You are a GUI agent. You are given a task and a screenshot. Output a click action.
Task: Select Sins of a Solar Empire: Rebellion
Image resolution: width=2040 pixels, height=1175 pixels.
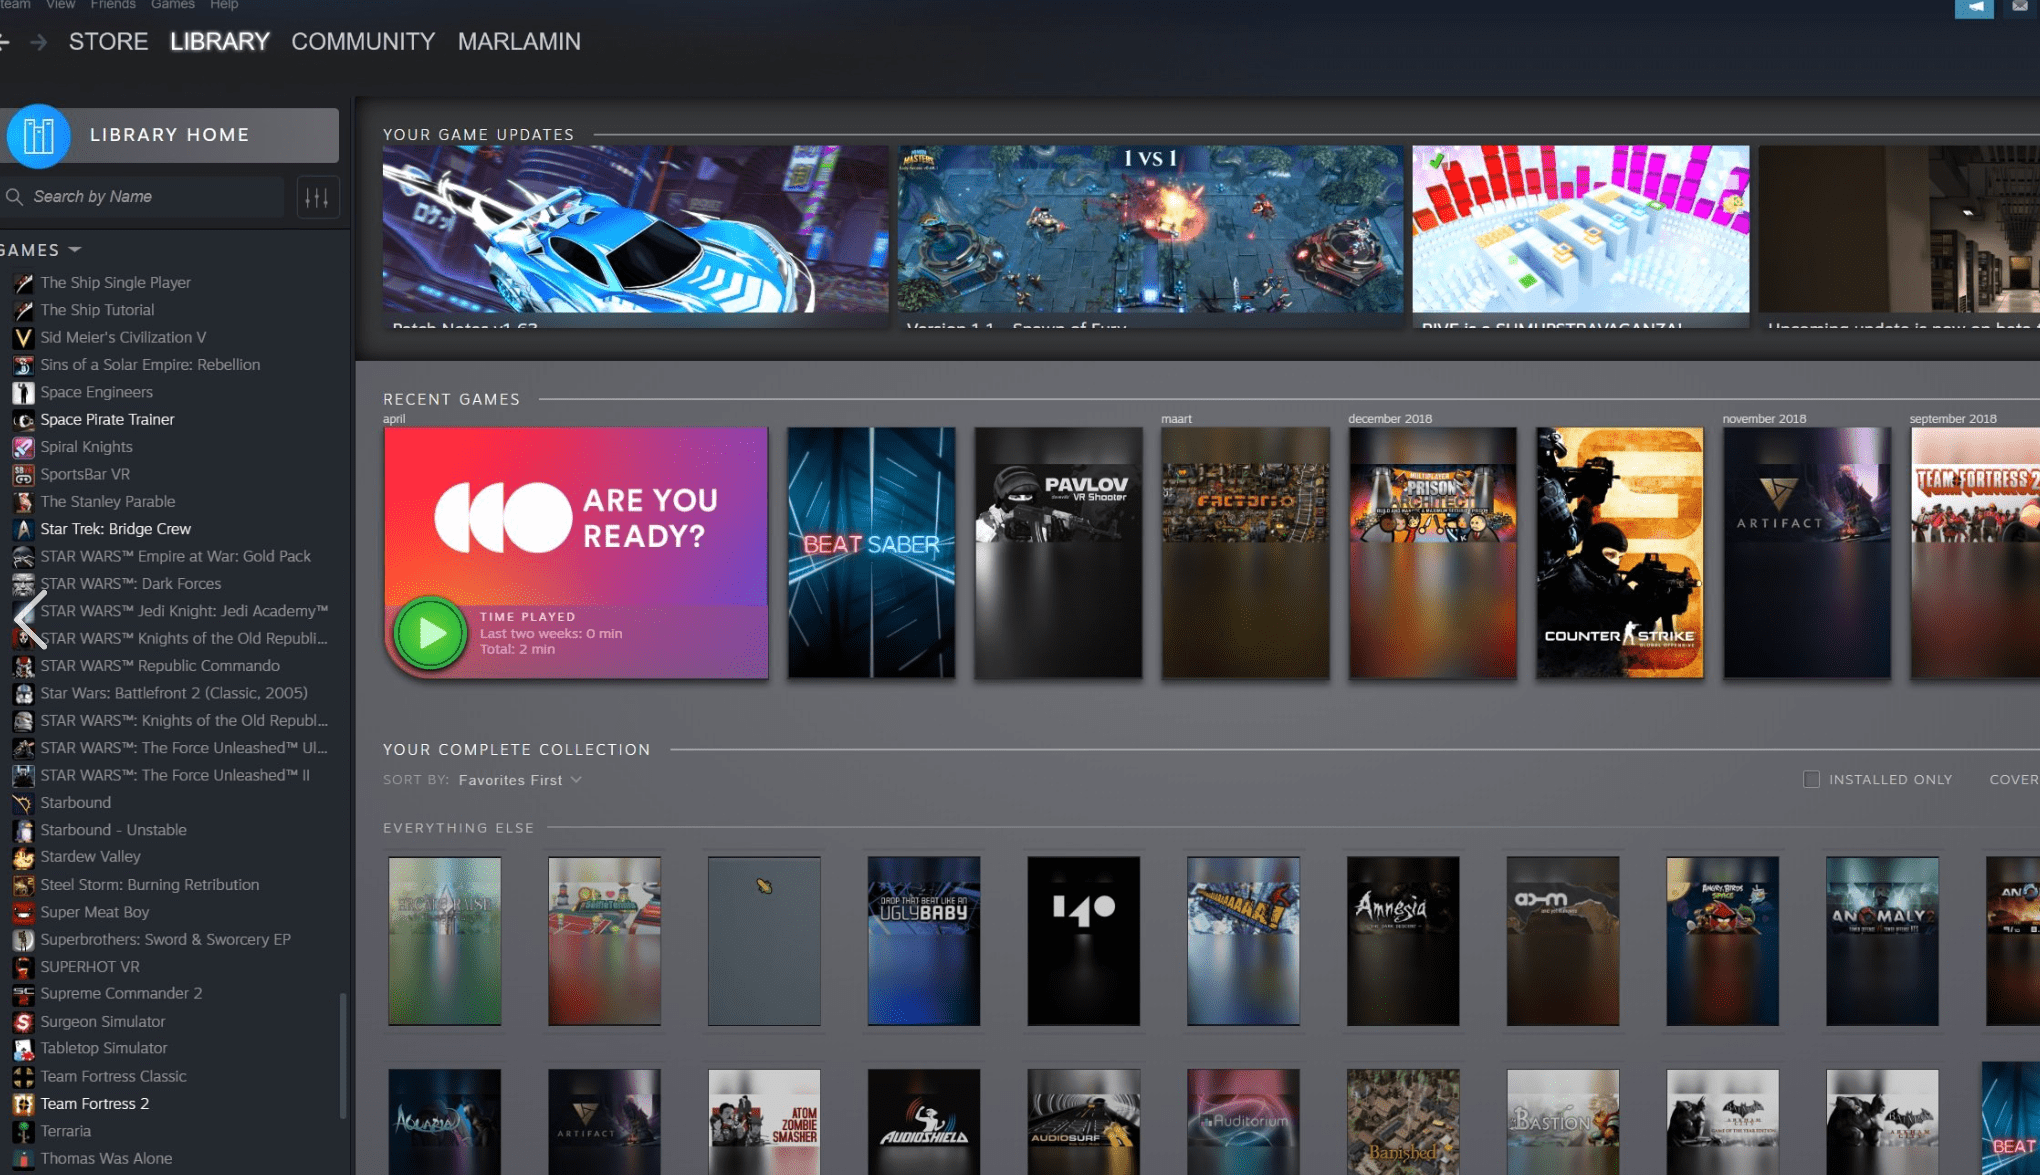pos(150,365)
